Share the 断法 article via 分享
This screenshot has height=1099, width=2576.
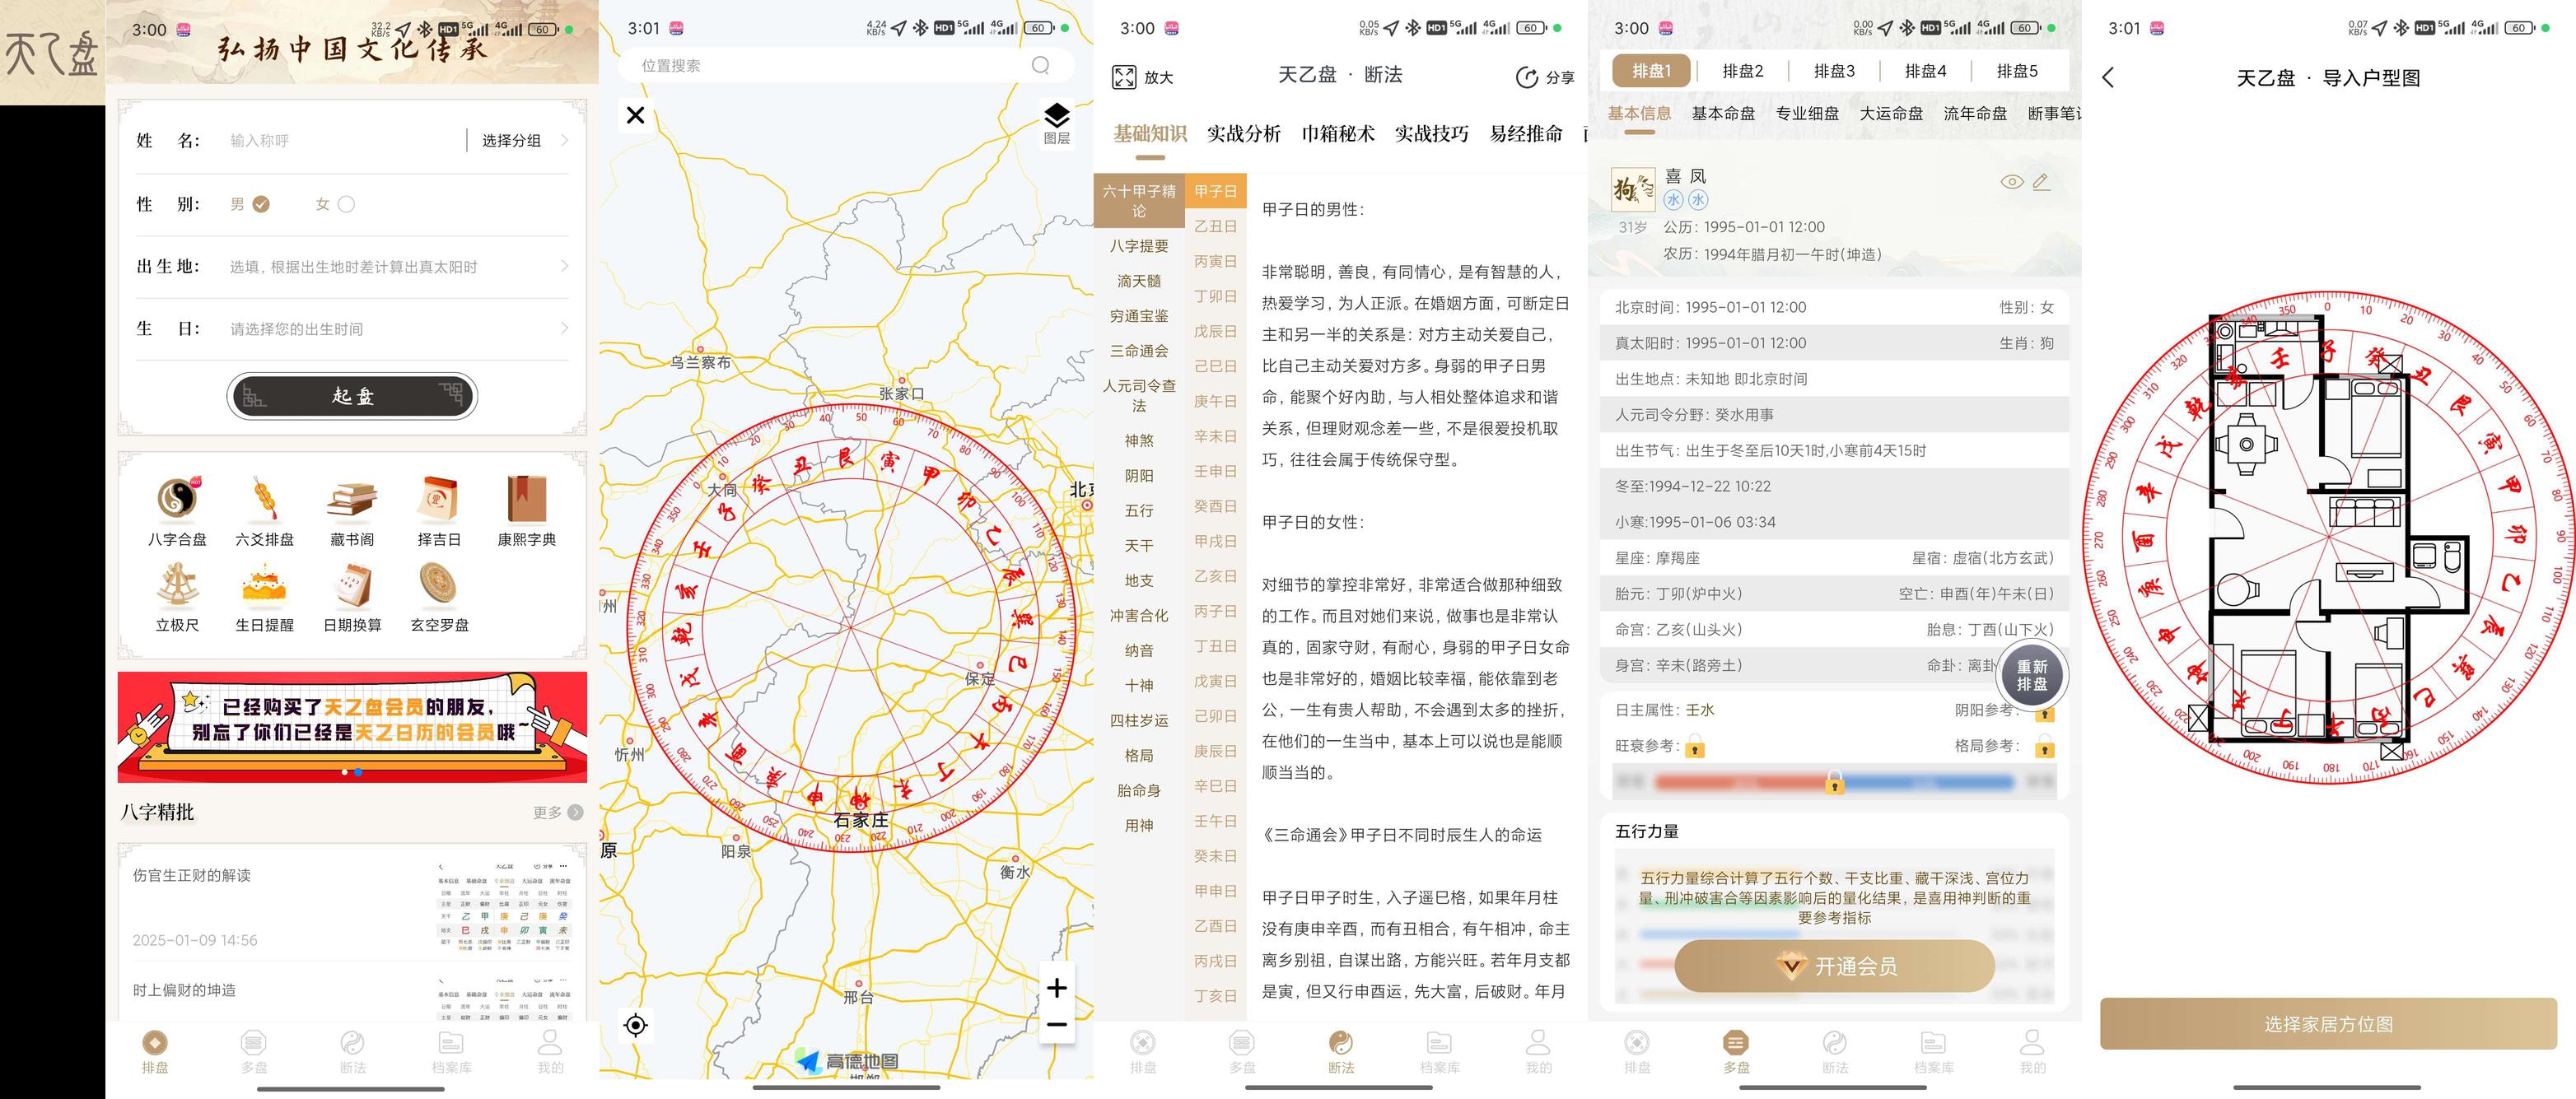click(x=1544, y=77)
